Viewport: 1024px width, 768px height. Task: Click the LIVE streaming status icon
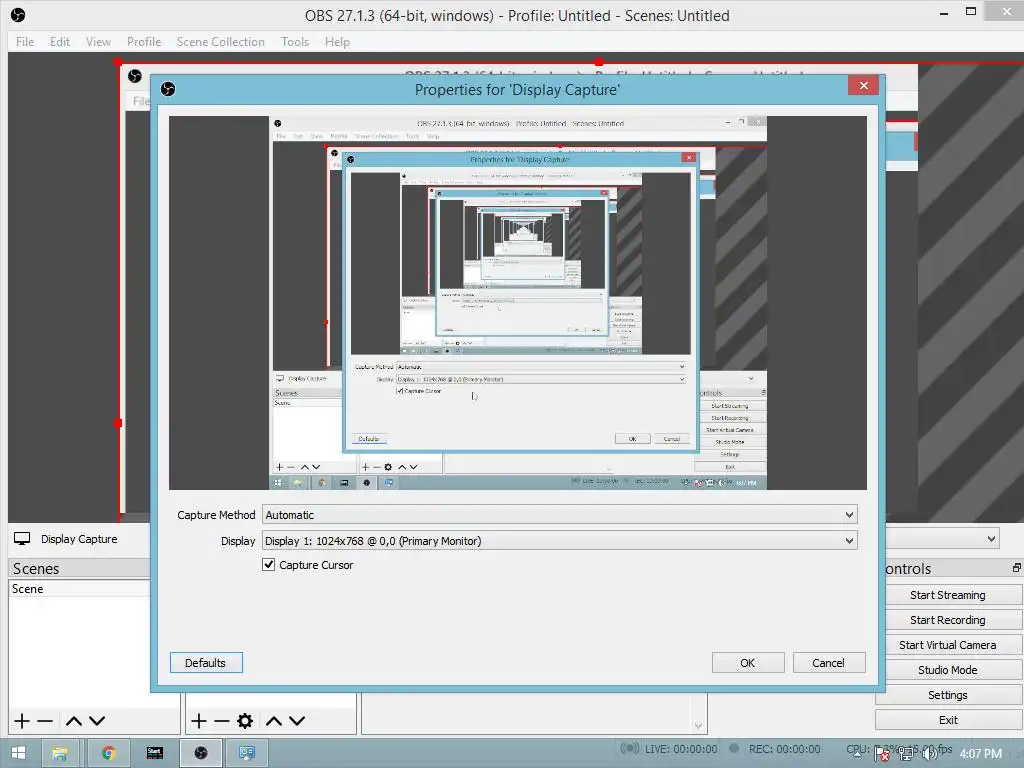[630, 748]
